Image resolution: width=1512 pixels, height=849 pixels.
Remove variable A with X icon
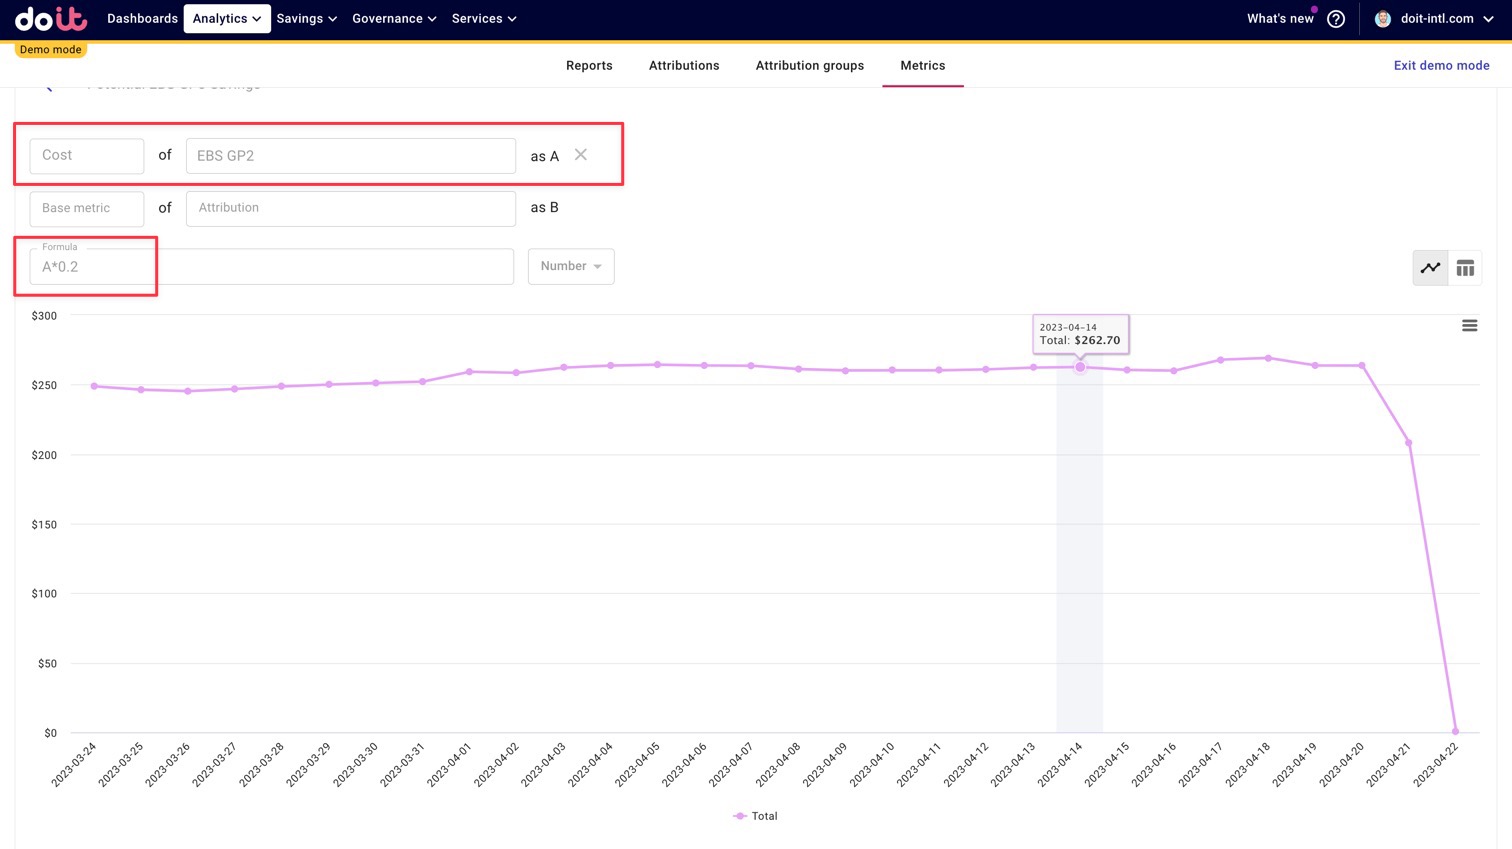[581, 155]
